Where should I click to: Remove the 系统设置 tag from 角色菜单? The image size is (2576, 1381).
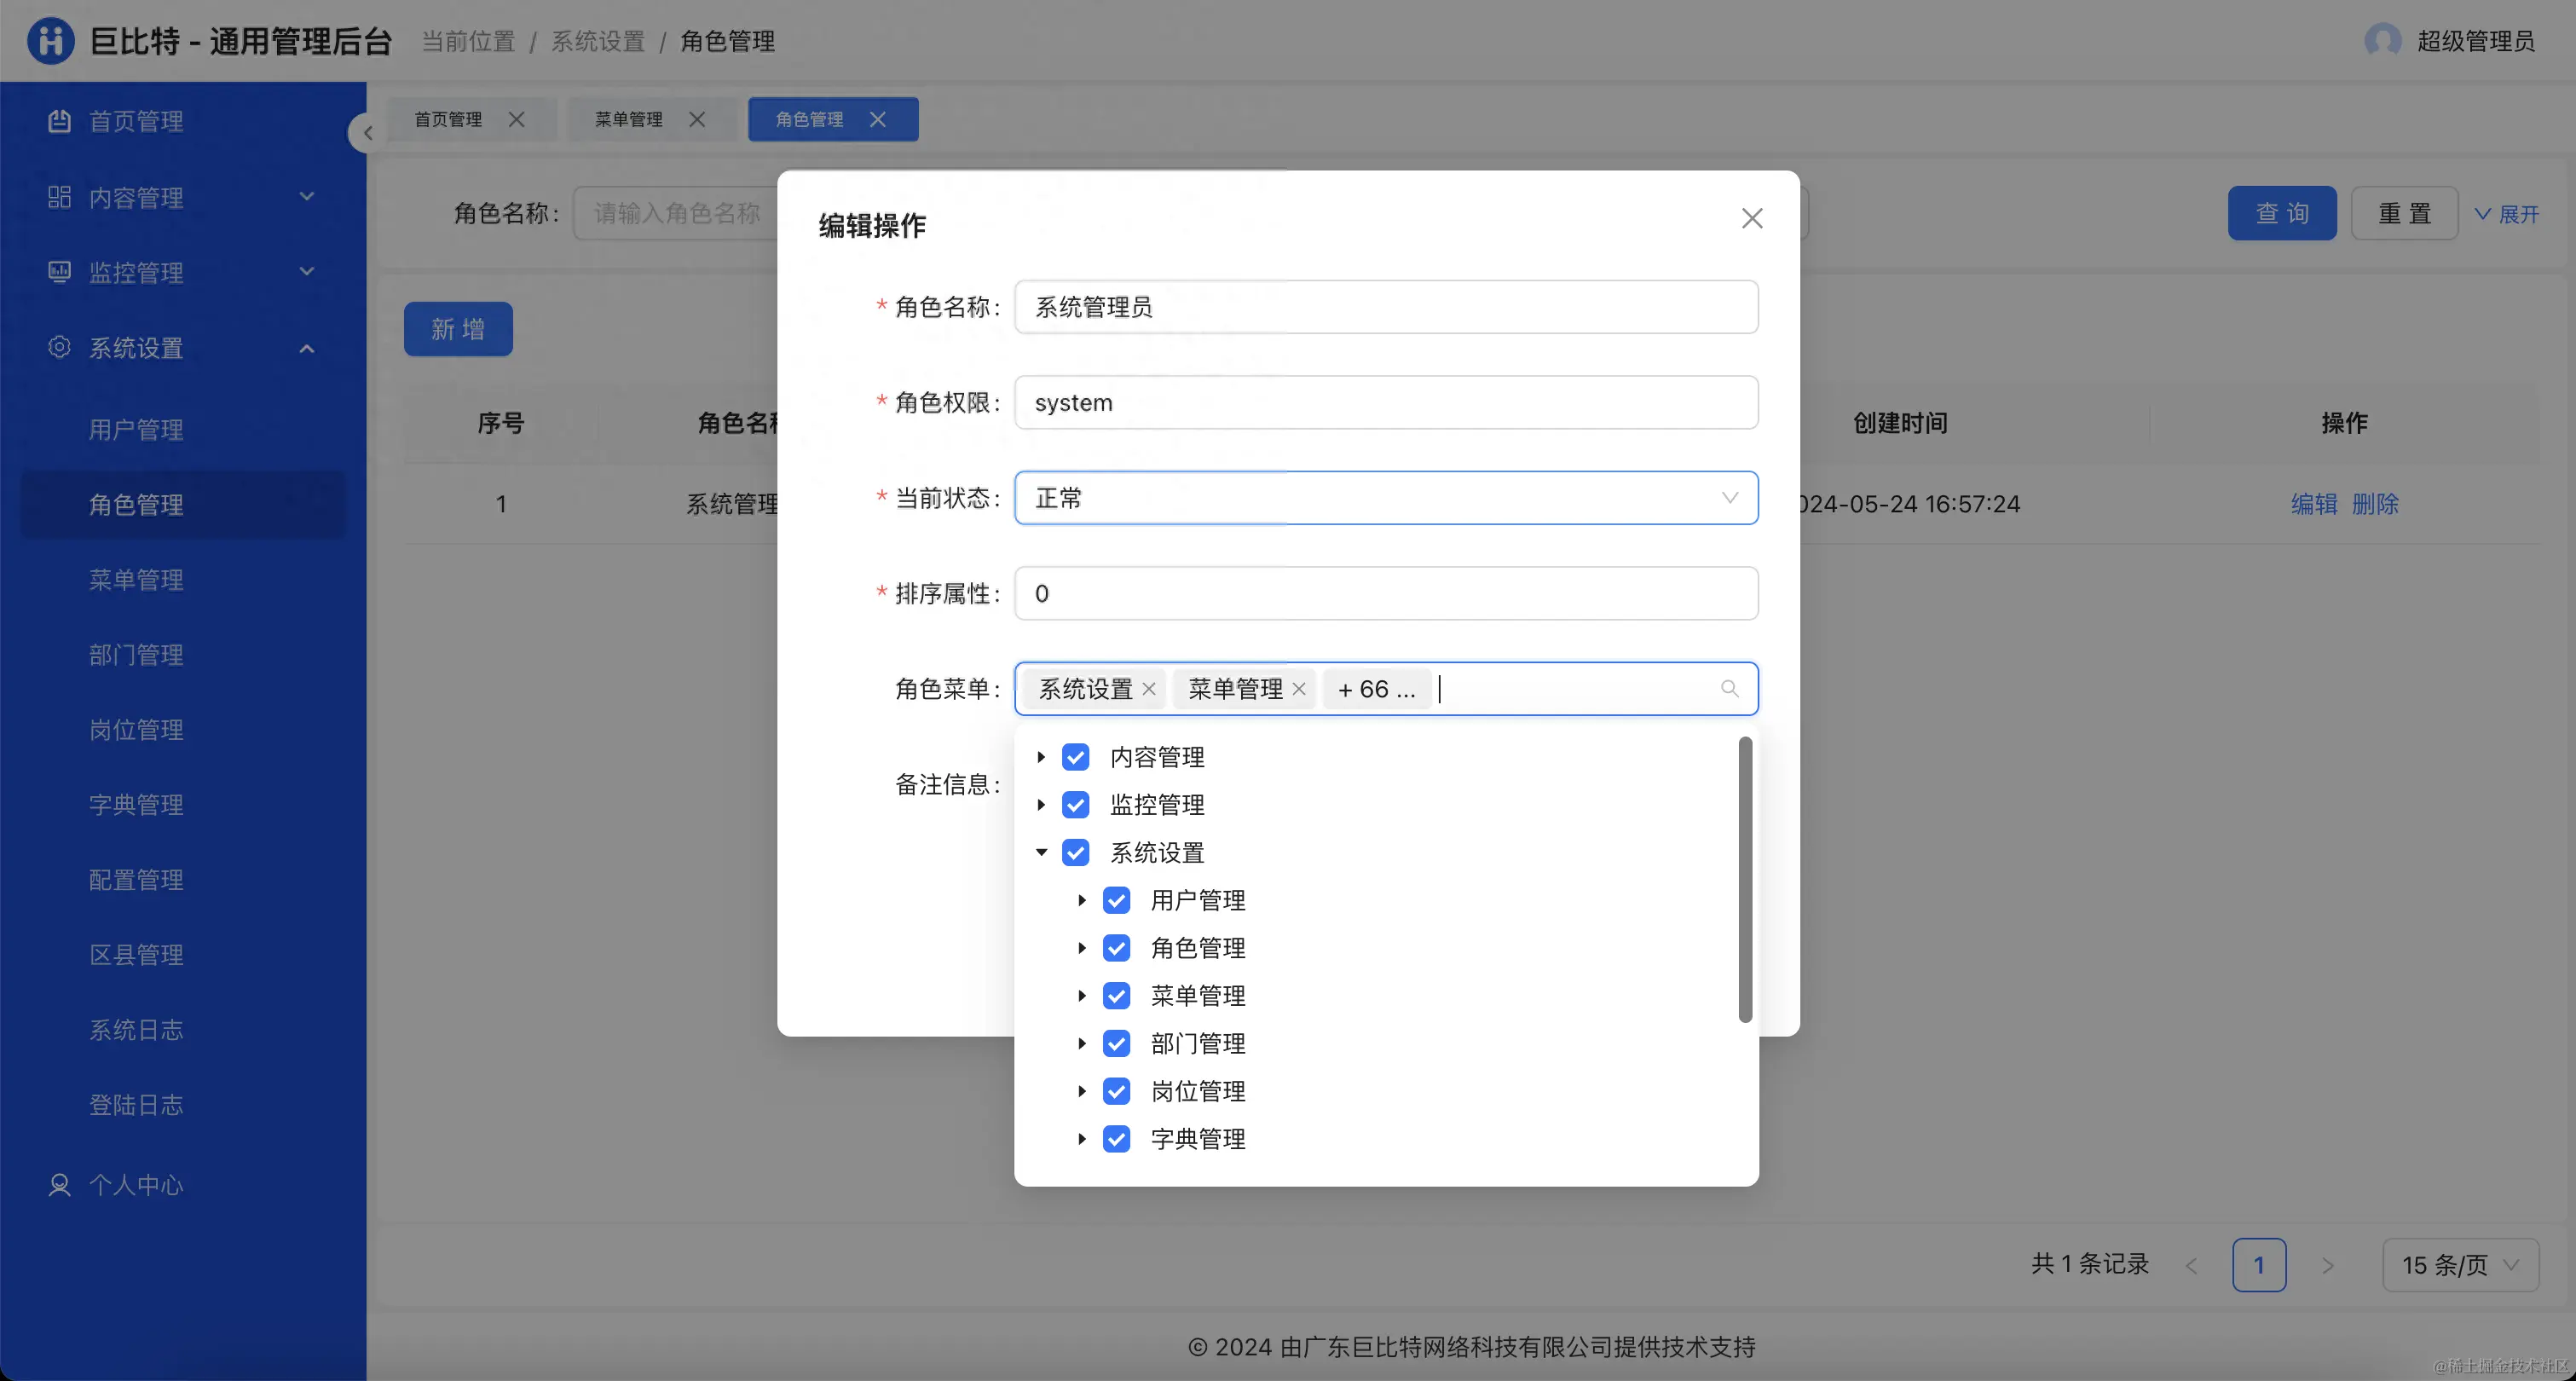click(x=1149, y=689)
